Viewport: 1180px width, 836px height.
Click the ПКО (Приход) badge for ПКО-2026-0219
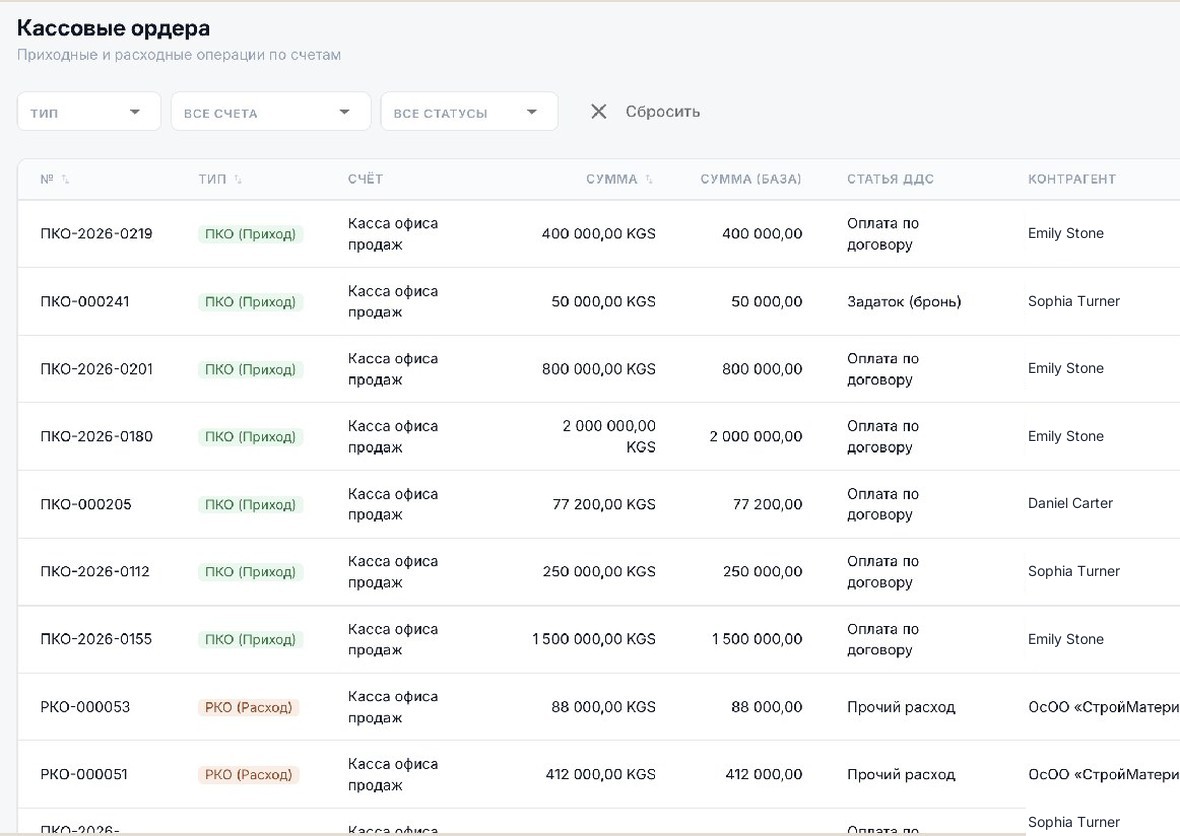(x=251, y=234)
